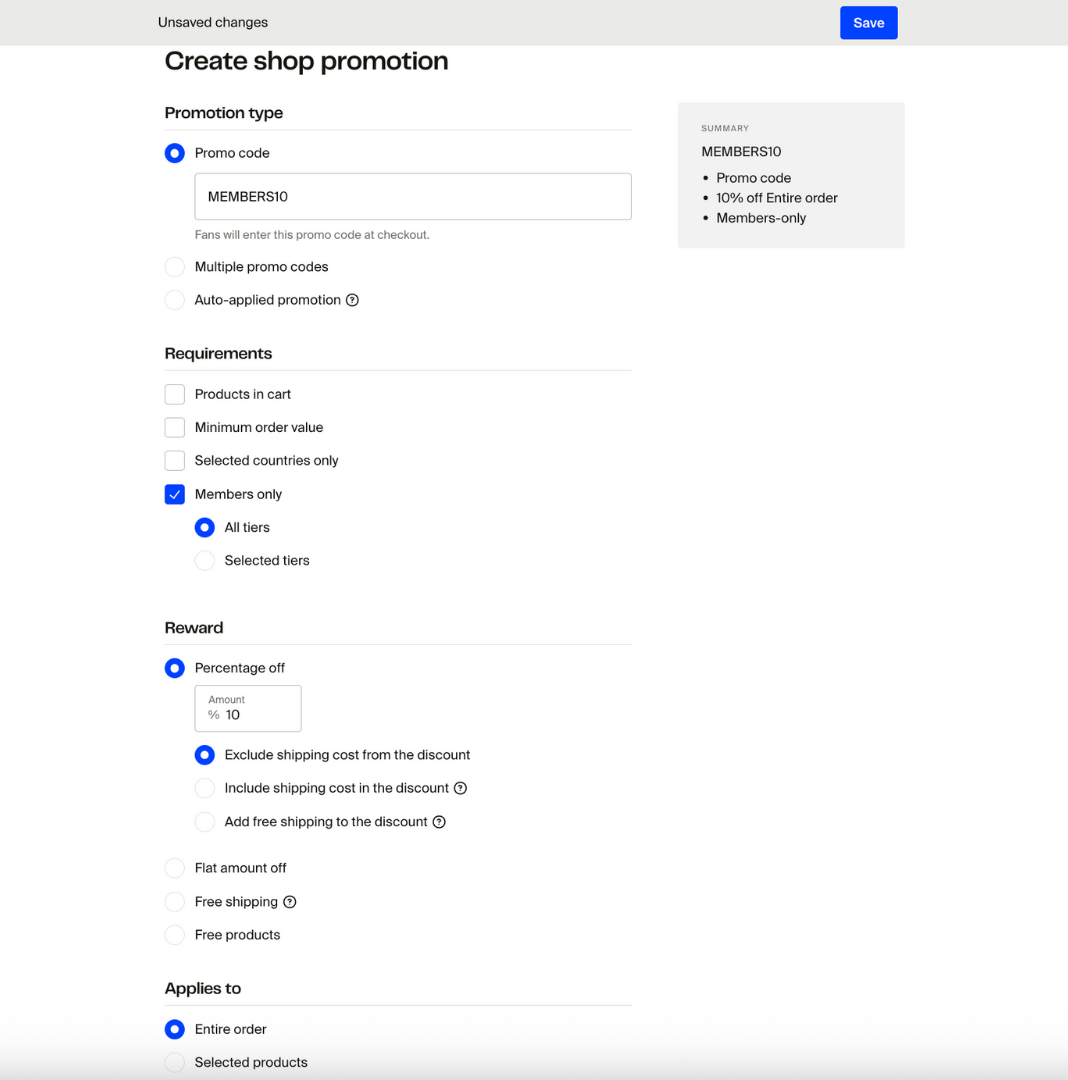This screenshot has width=1068, height=1080.
Task: Click help icon next to Auto-applied promotion
Action: (x=352, y=300)
